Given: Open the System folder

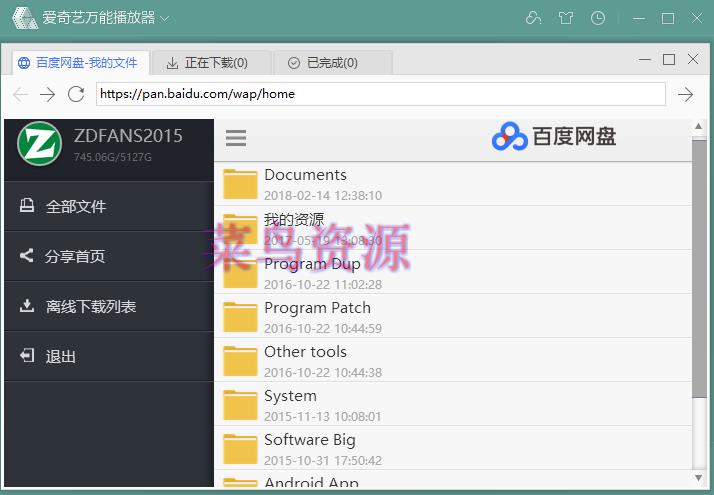Looking at the screenshot, I should click(x=453, y=404).
